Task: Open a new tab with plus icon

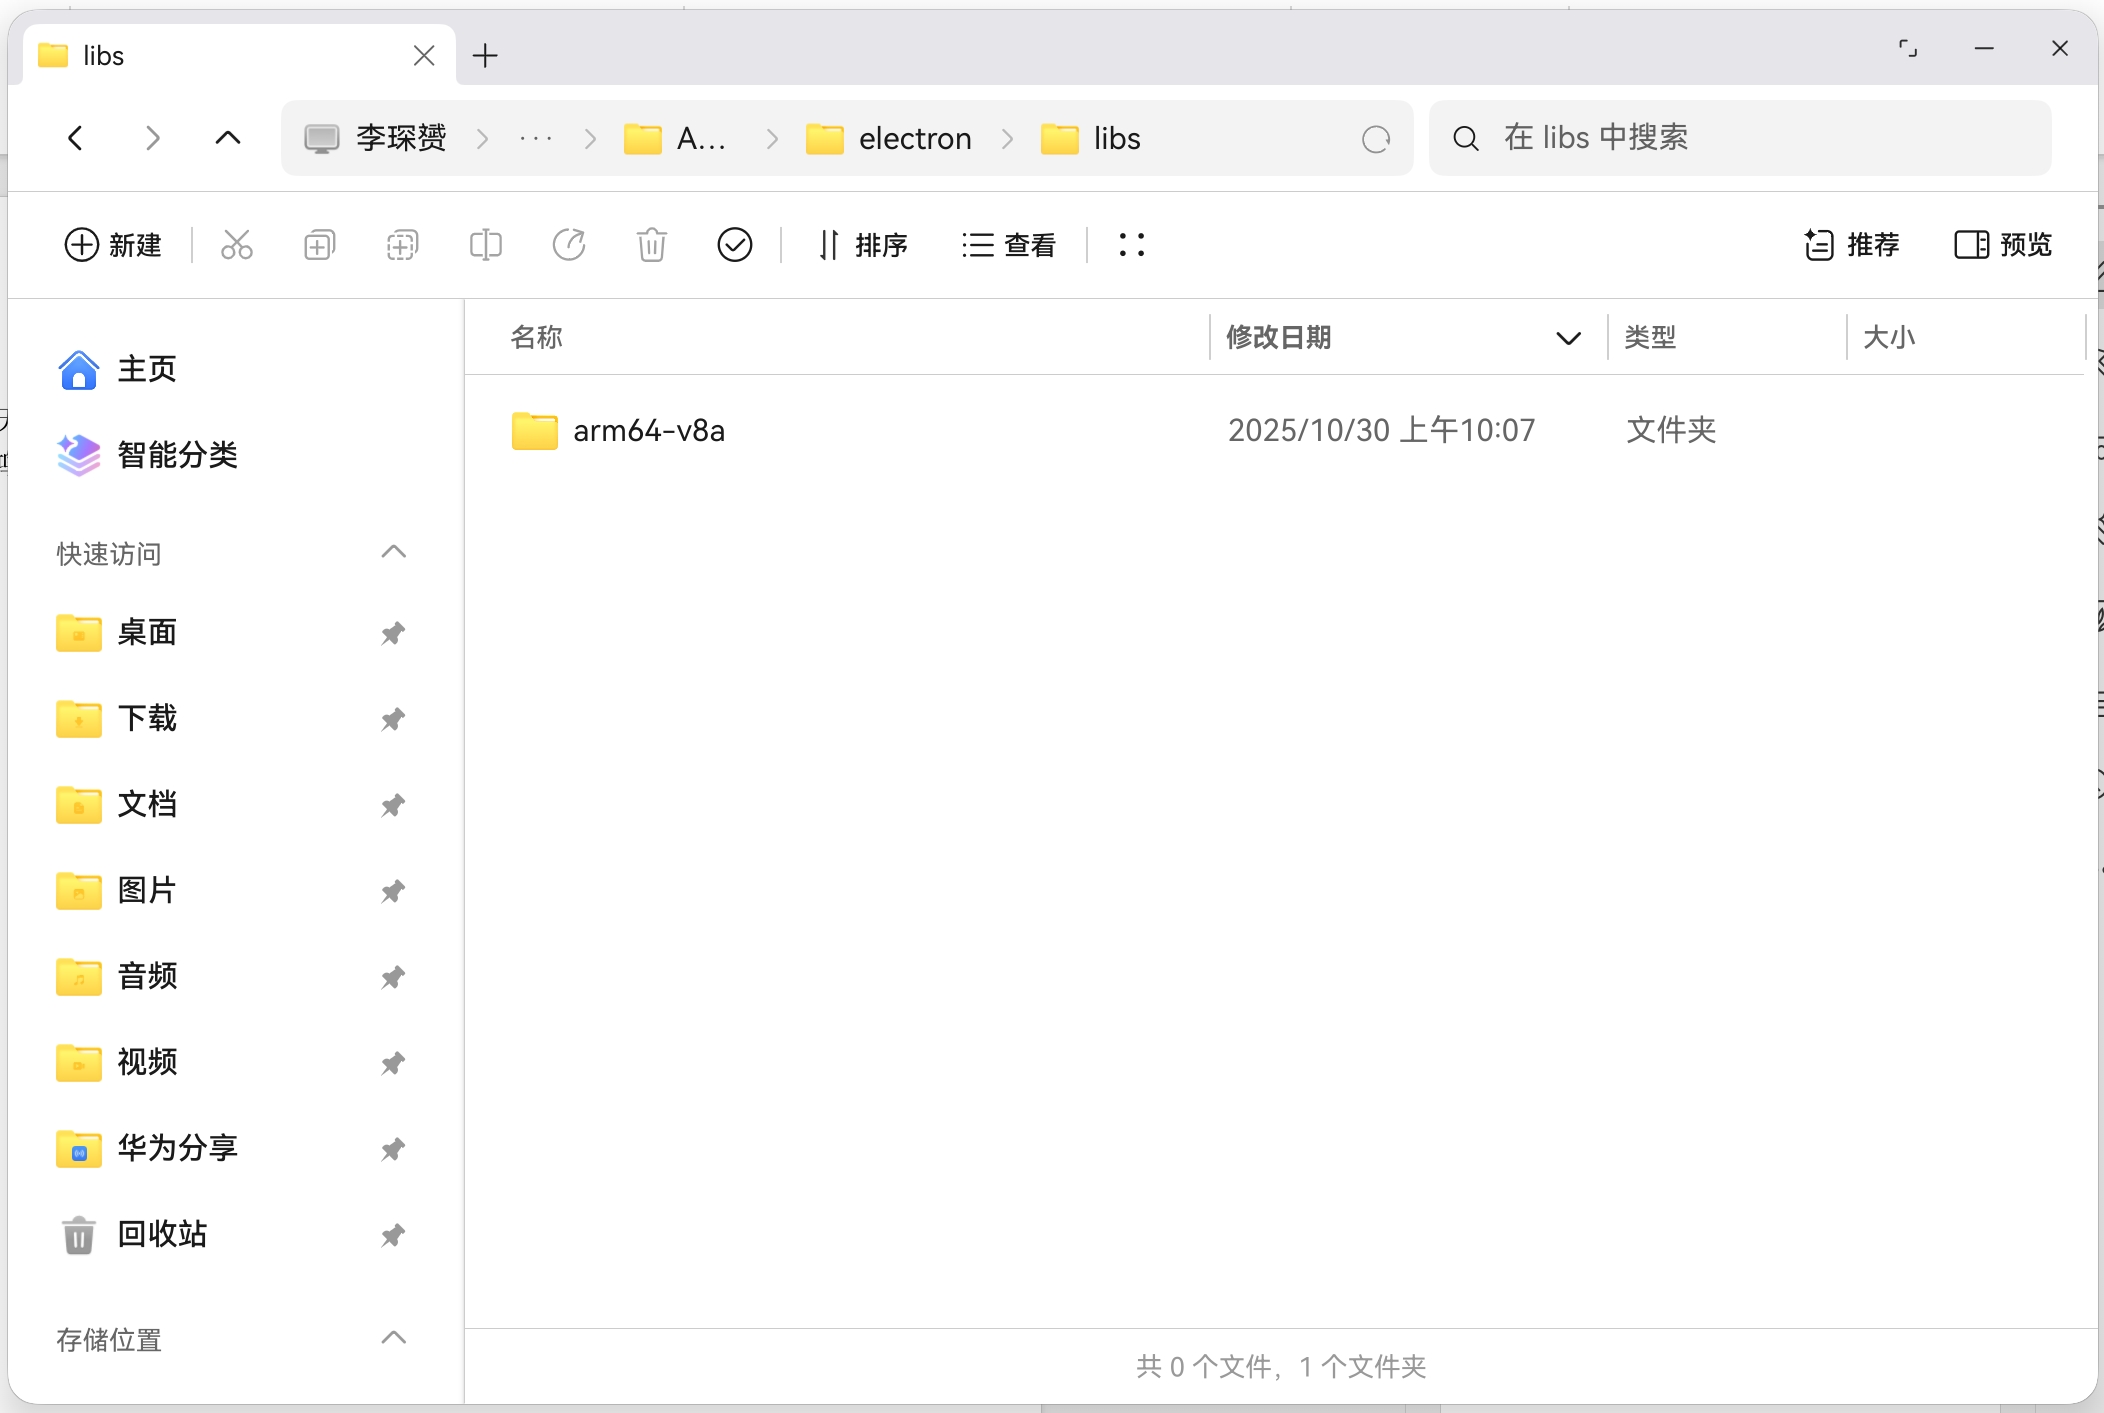Action: [x=485, y=56]
